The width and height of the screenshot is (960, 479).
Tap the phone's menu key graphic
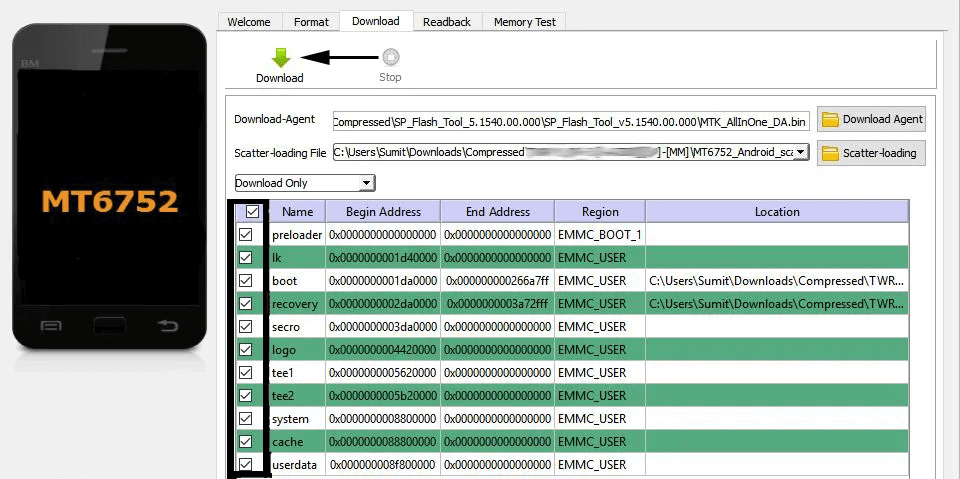[51, 326]
